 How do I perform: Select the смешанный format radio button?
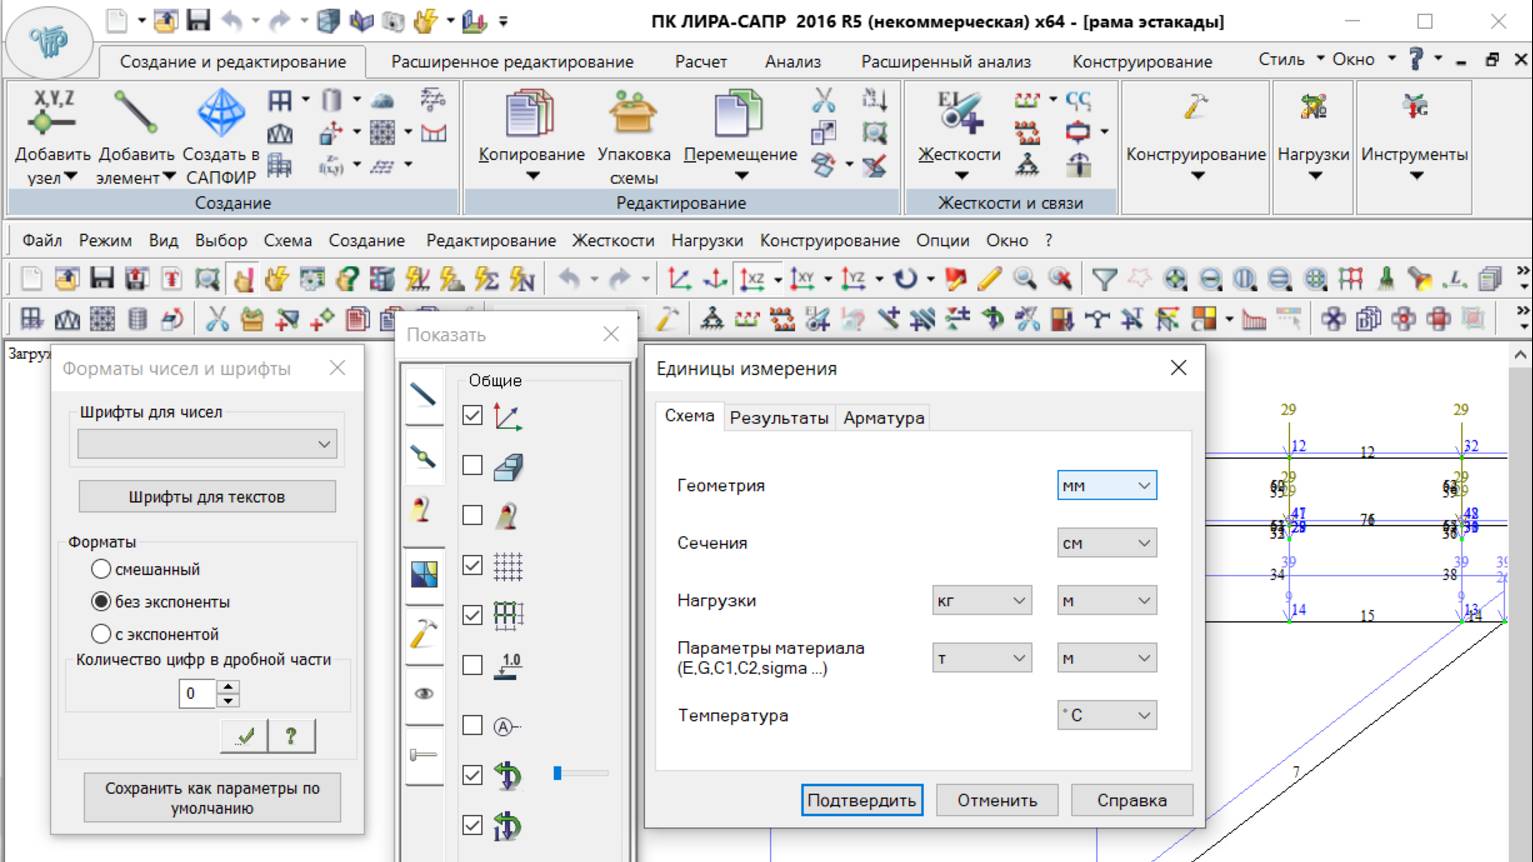click(101, 569)
